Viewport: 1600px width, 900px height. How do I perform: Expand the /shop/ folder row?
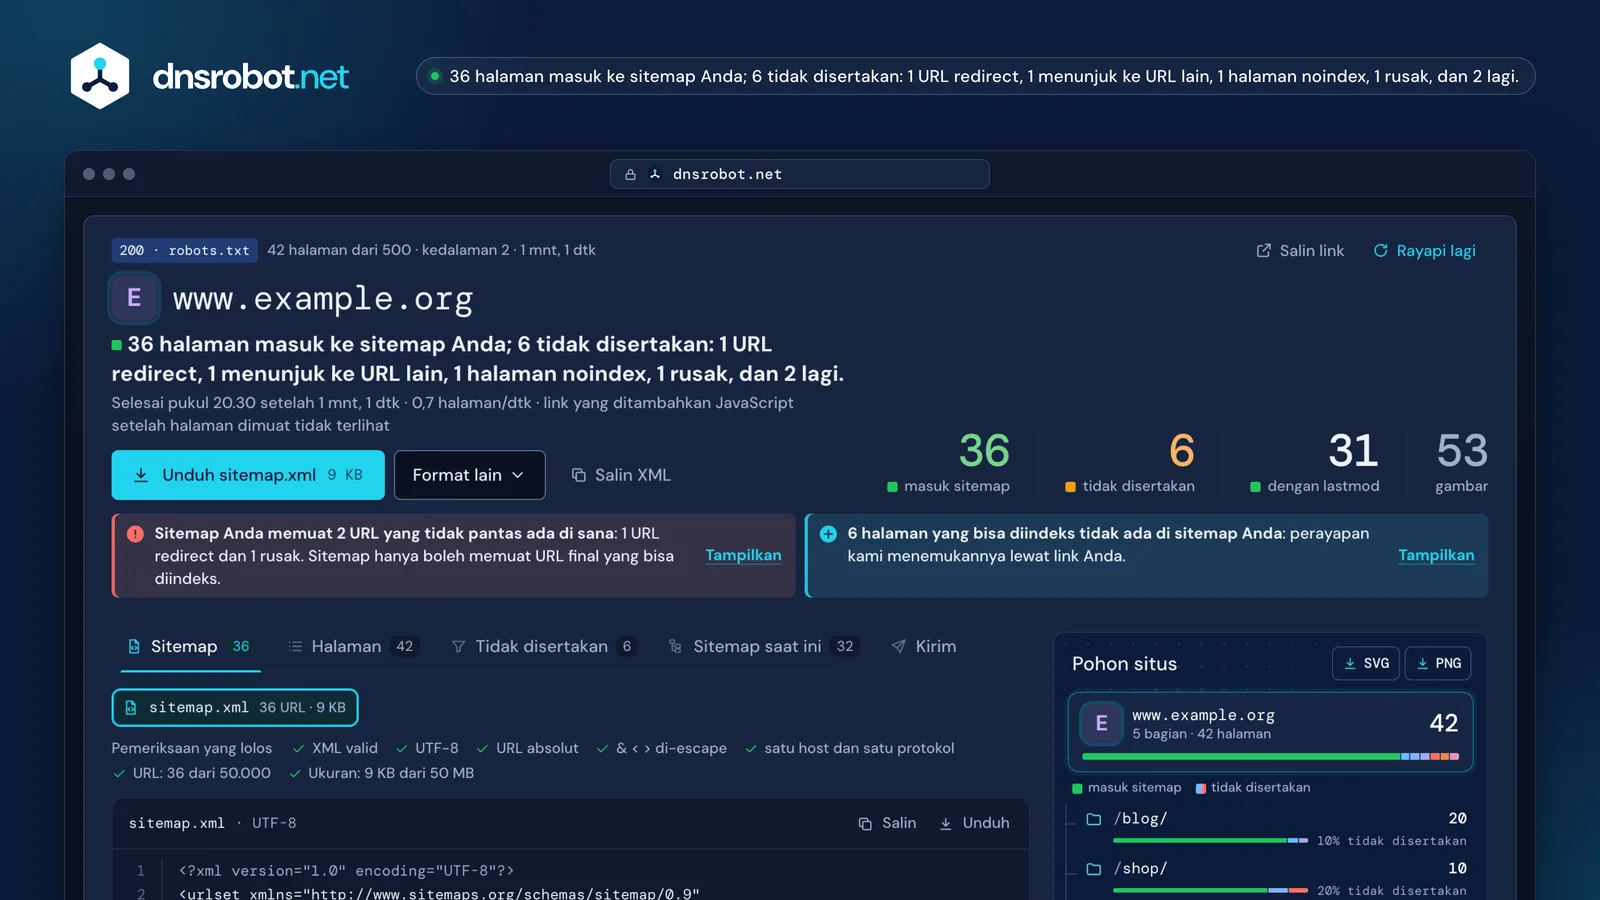(x=1277, y=878)
